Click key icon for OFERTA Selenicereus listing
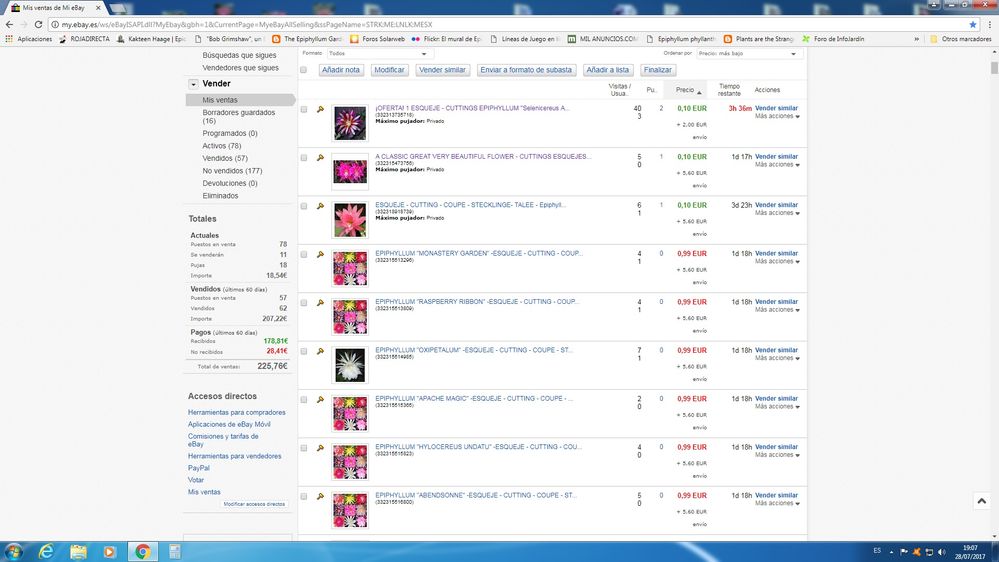The image size is (999, 562). (x=320, y=110)
